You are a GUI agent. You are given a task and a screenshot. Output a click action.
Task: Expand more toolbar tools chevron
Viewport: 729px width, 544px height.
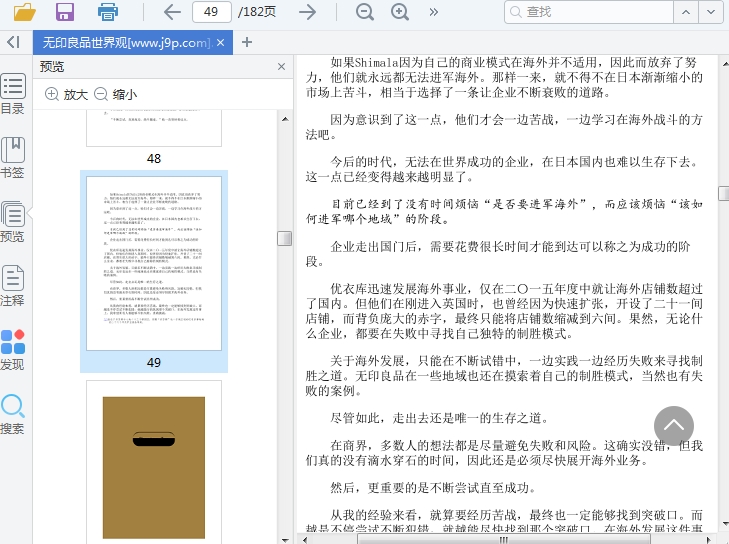[433, 12]
